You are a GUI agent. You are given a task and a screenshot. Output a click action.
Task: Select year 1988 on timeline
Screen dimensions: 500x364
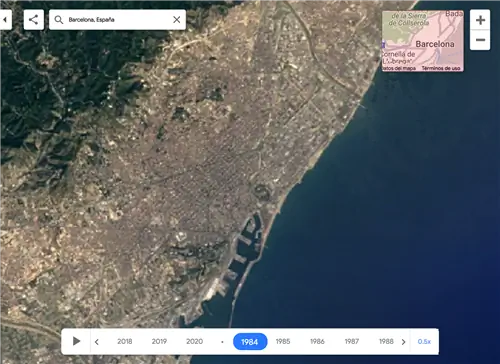386,341
